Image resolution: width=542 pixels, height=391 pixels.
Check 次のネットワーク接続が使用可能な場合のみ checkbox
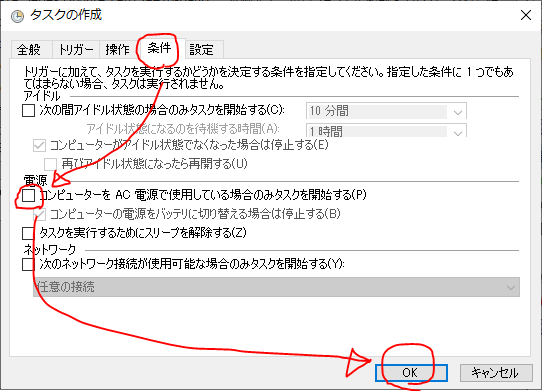28,264
